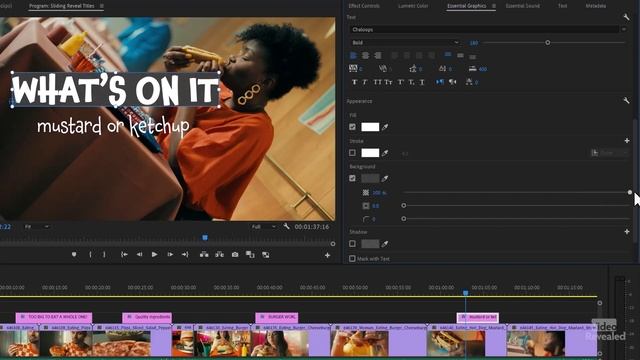Align text vertically to center
Image resolution: width=640 pixels, height=360 pixels.
[x=460, y=55]
